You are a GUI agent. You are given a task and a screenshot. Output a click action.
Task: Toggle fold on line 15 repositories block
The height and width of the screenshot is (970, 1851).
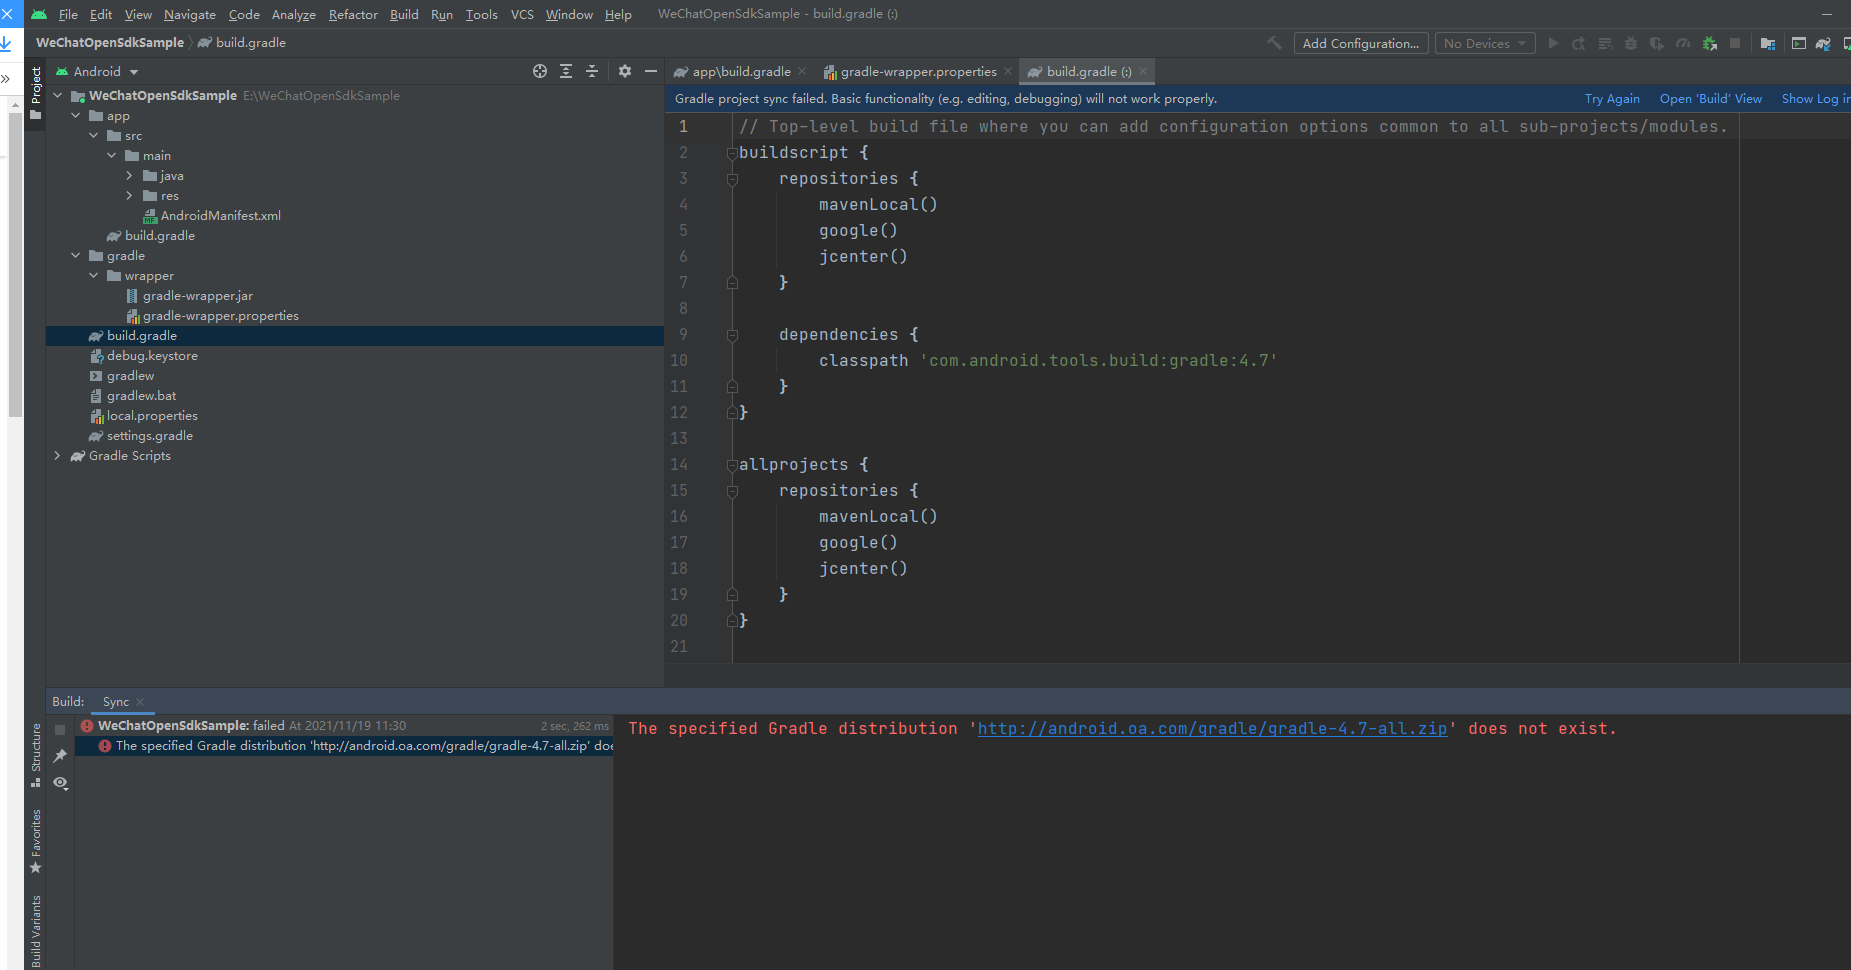(732, 491)
